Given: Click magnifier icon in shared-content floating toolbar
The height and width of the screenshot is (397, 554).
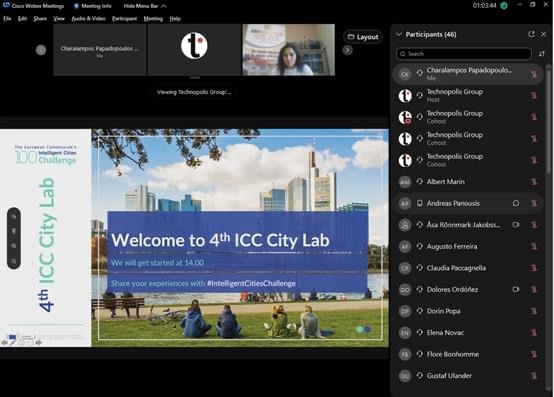Looking at the screenshot, I should click(14, 261).
